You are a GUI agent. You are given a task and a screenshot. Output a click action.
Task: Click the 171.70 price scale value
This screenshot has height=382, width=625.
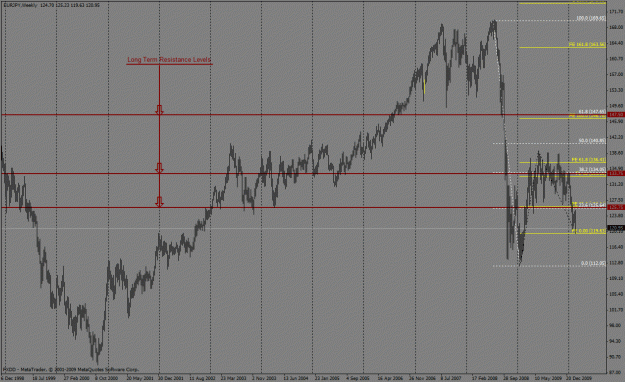click(x=616, y=12)
